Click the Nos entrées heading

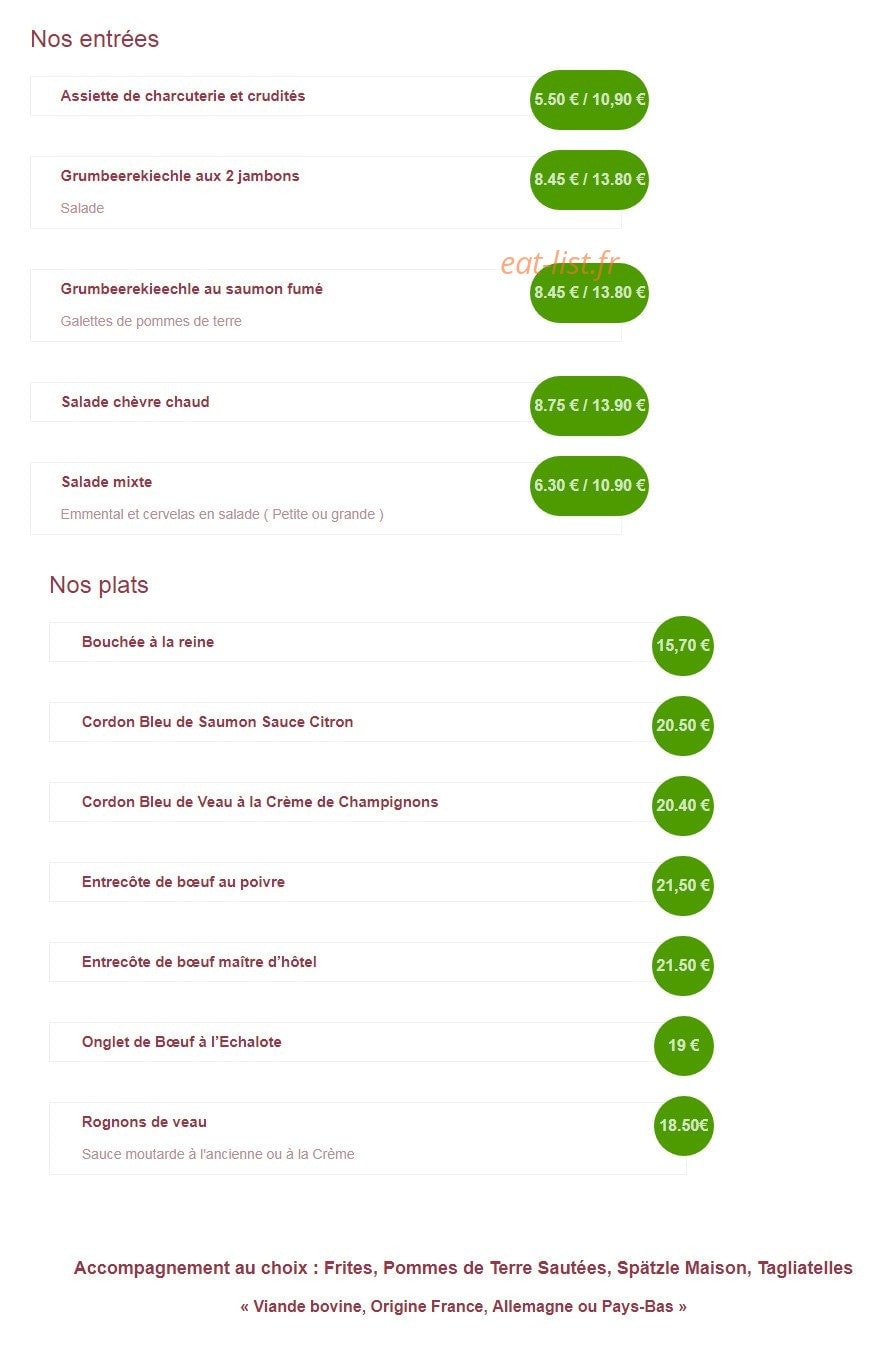[94, 39]
